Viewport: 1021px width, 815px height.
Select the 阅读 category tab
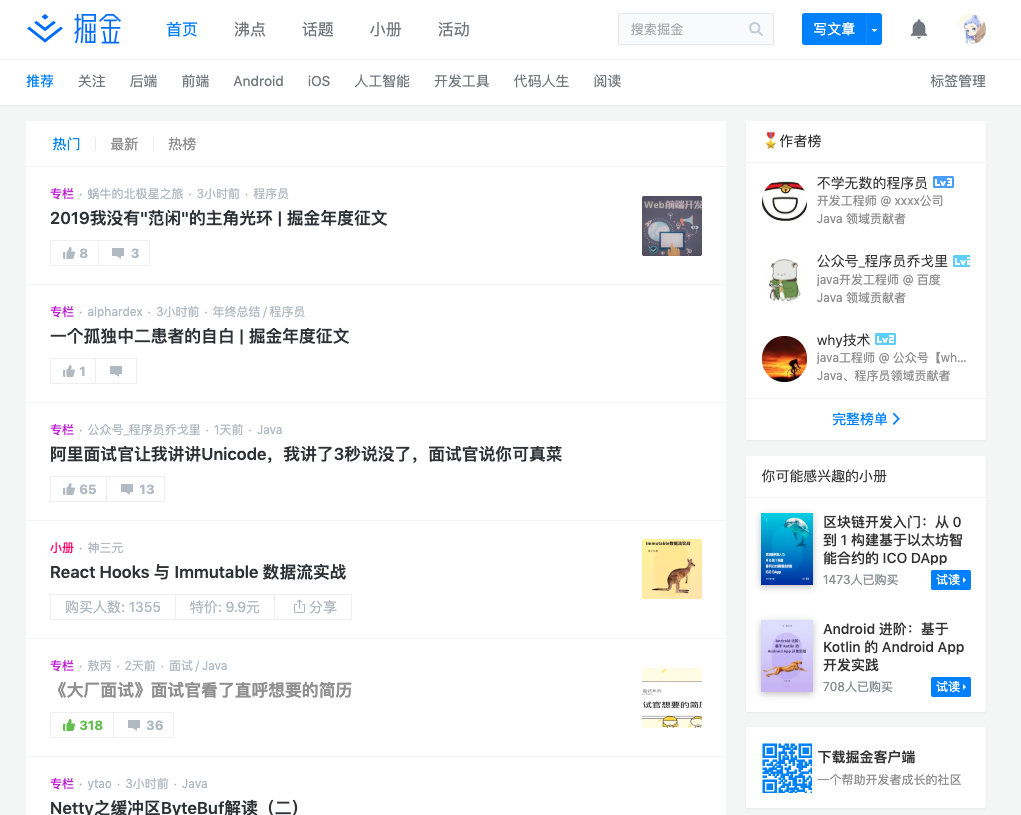(608, 81)
